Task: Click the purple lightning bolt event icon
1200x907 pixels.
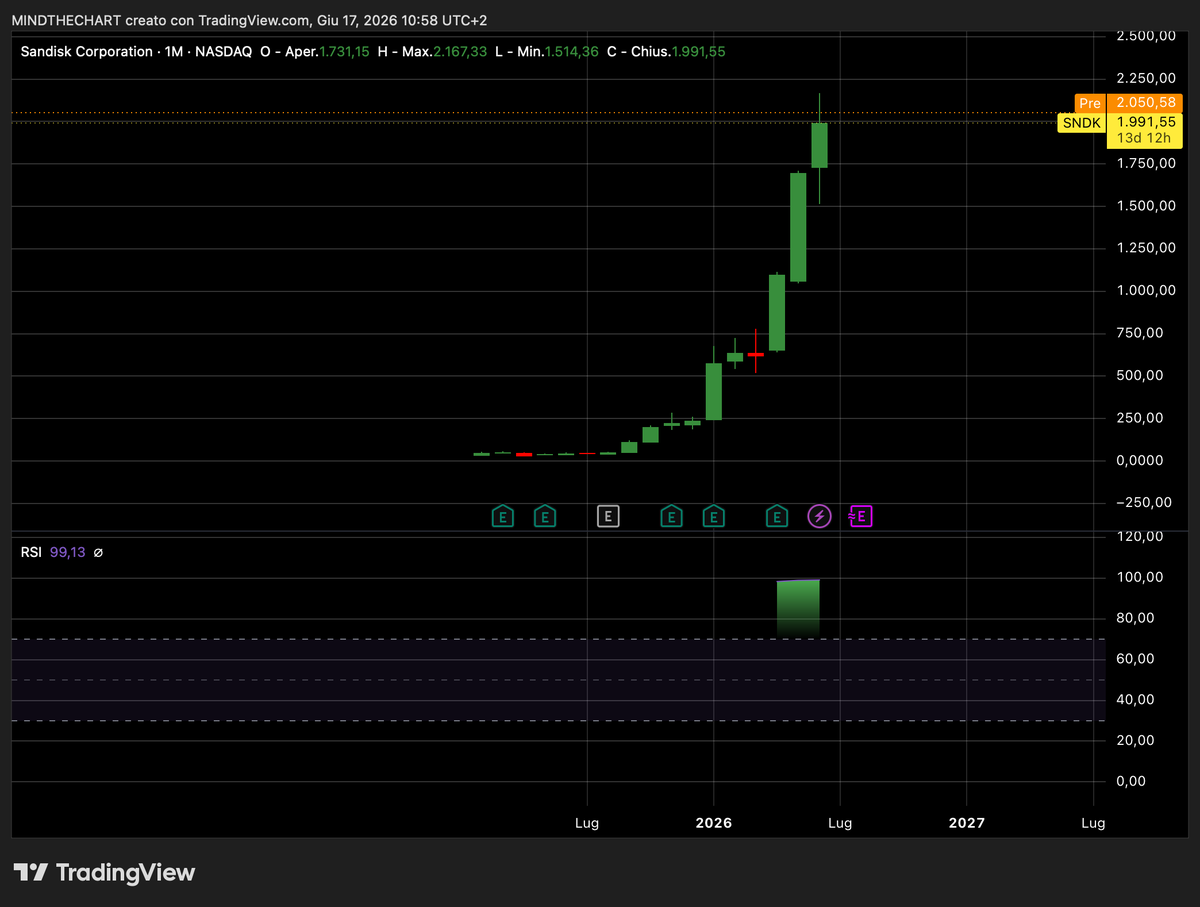Action: (819, 517)
